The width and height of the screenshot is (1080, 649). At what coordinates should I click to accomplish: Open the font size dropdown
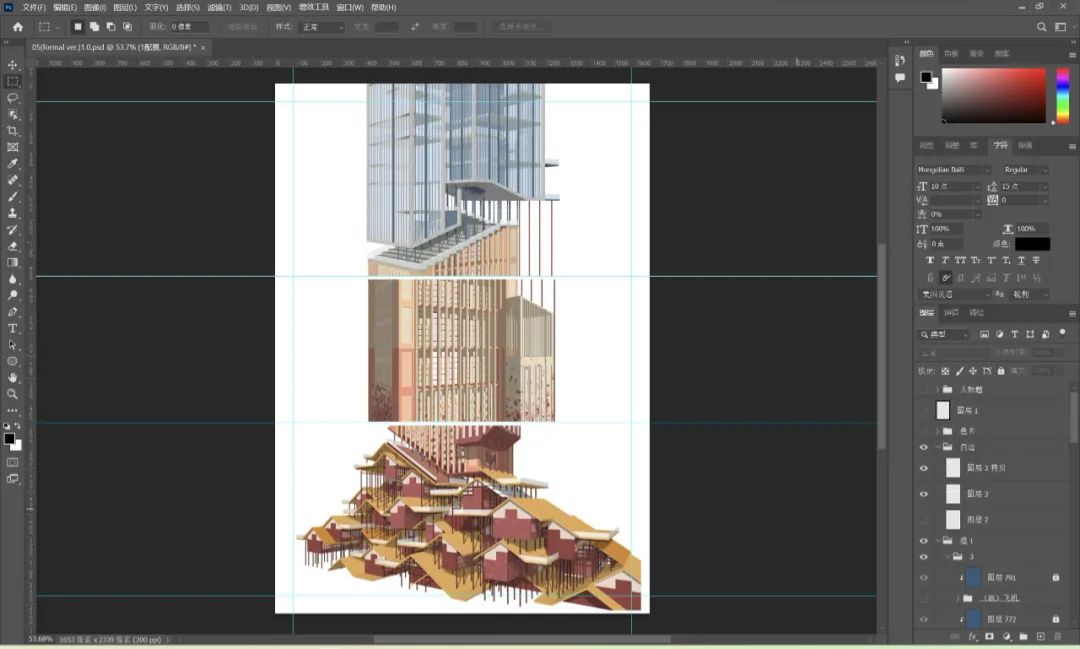pos(977,187)
